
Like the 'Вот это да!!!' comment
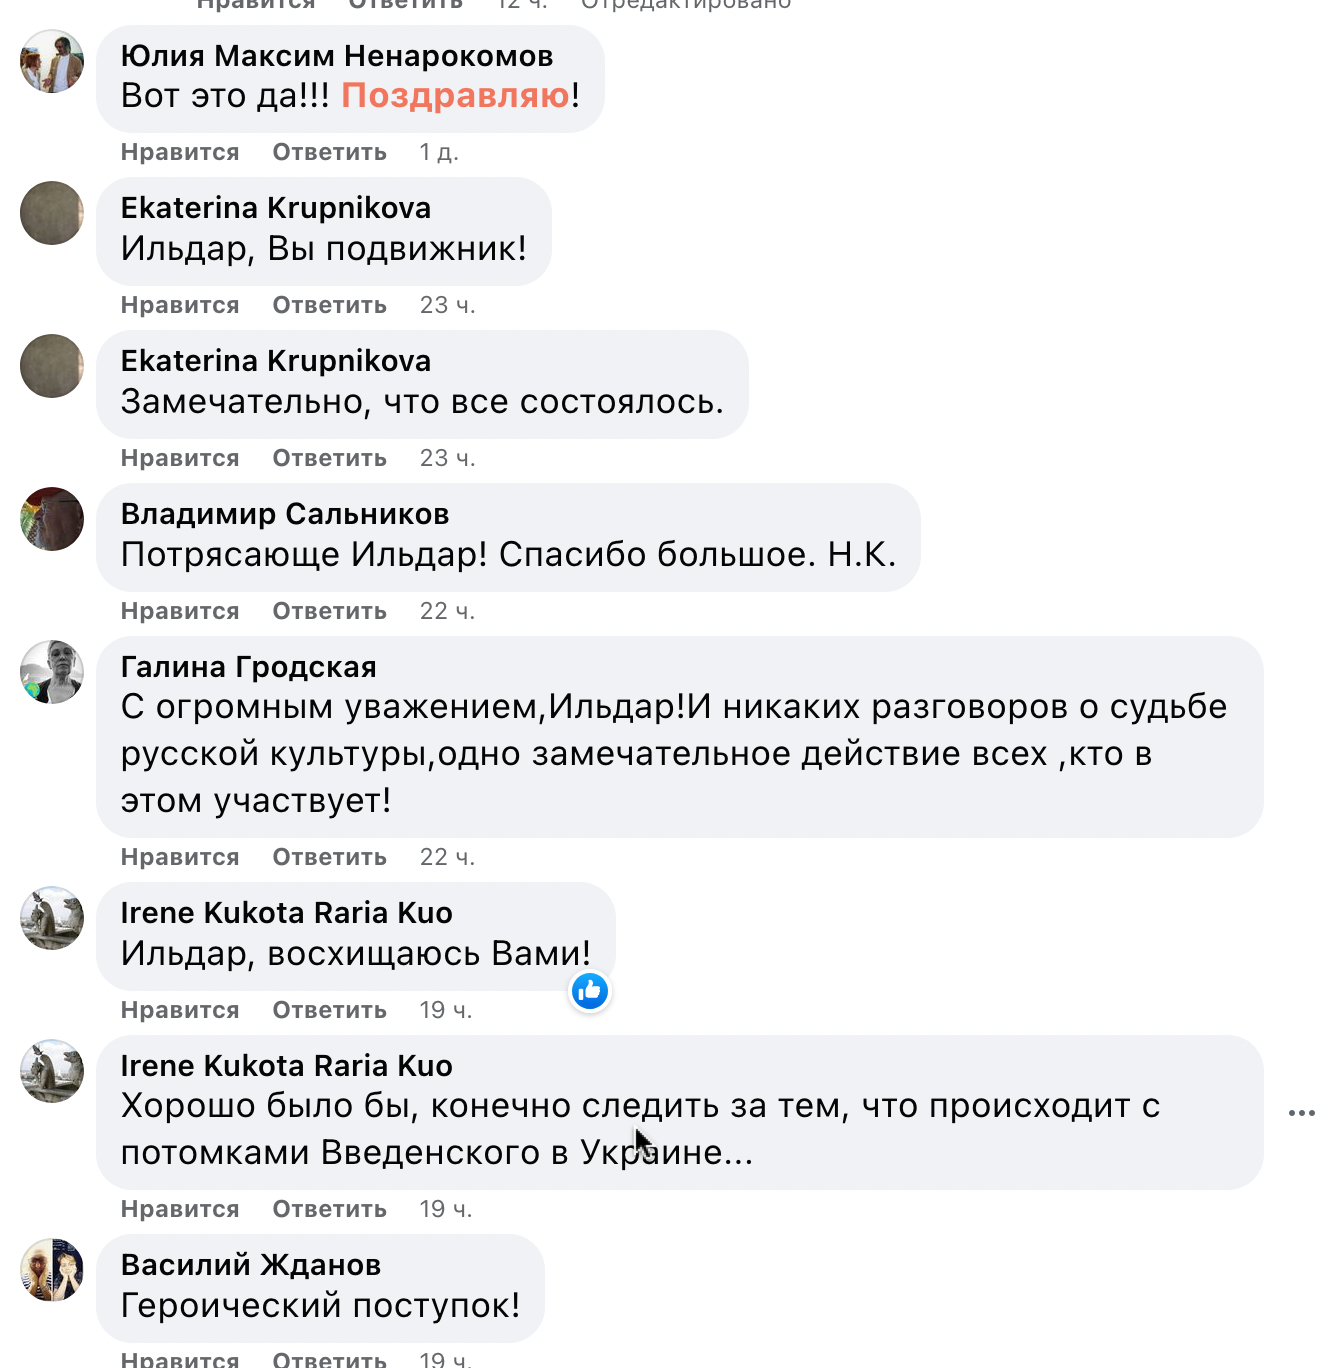coord(180,152)
